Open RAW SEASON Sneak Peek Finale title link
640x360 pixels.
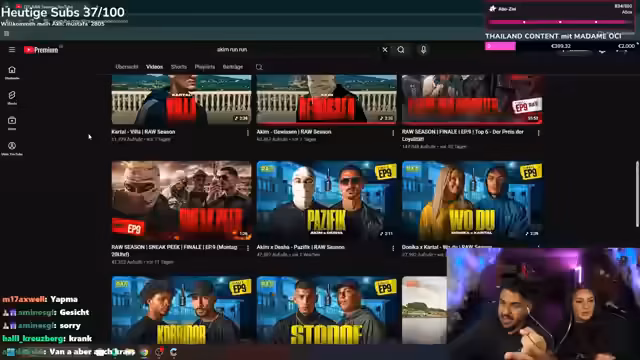point(174,251)
